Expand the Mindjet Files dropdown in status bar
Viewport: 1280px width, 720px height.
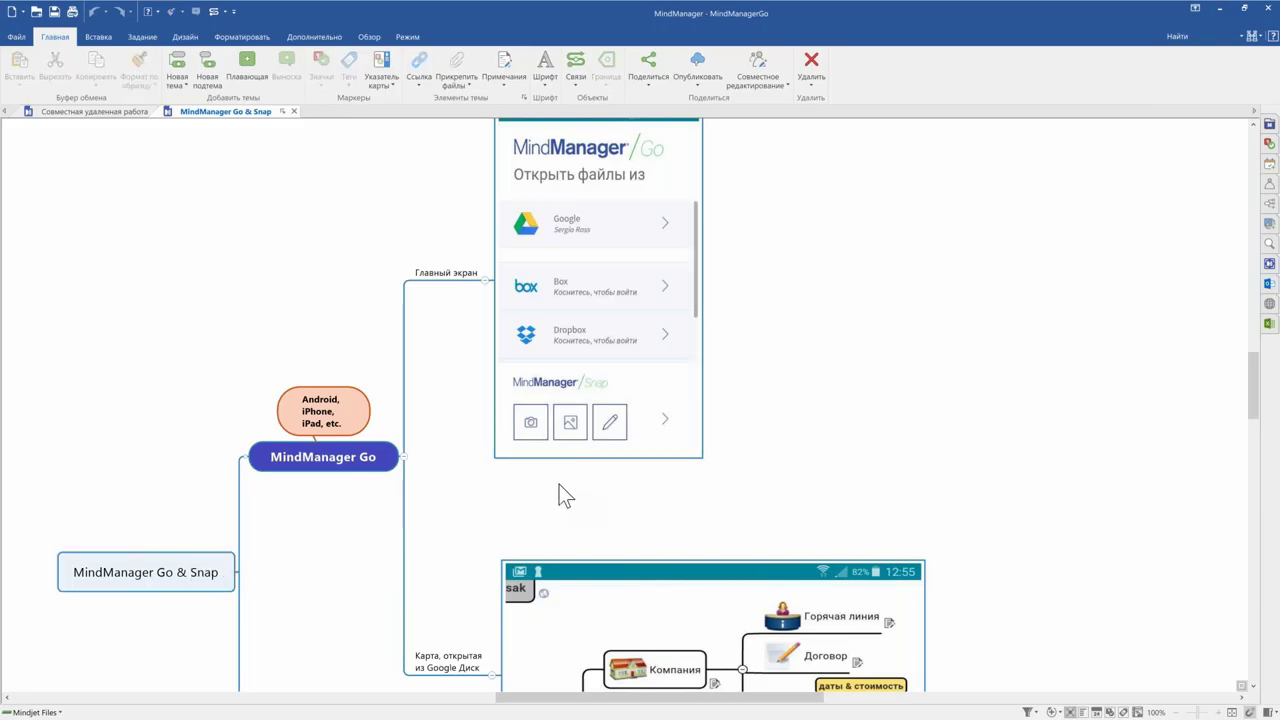tap(60, 712)
